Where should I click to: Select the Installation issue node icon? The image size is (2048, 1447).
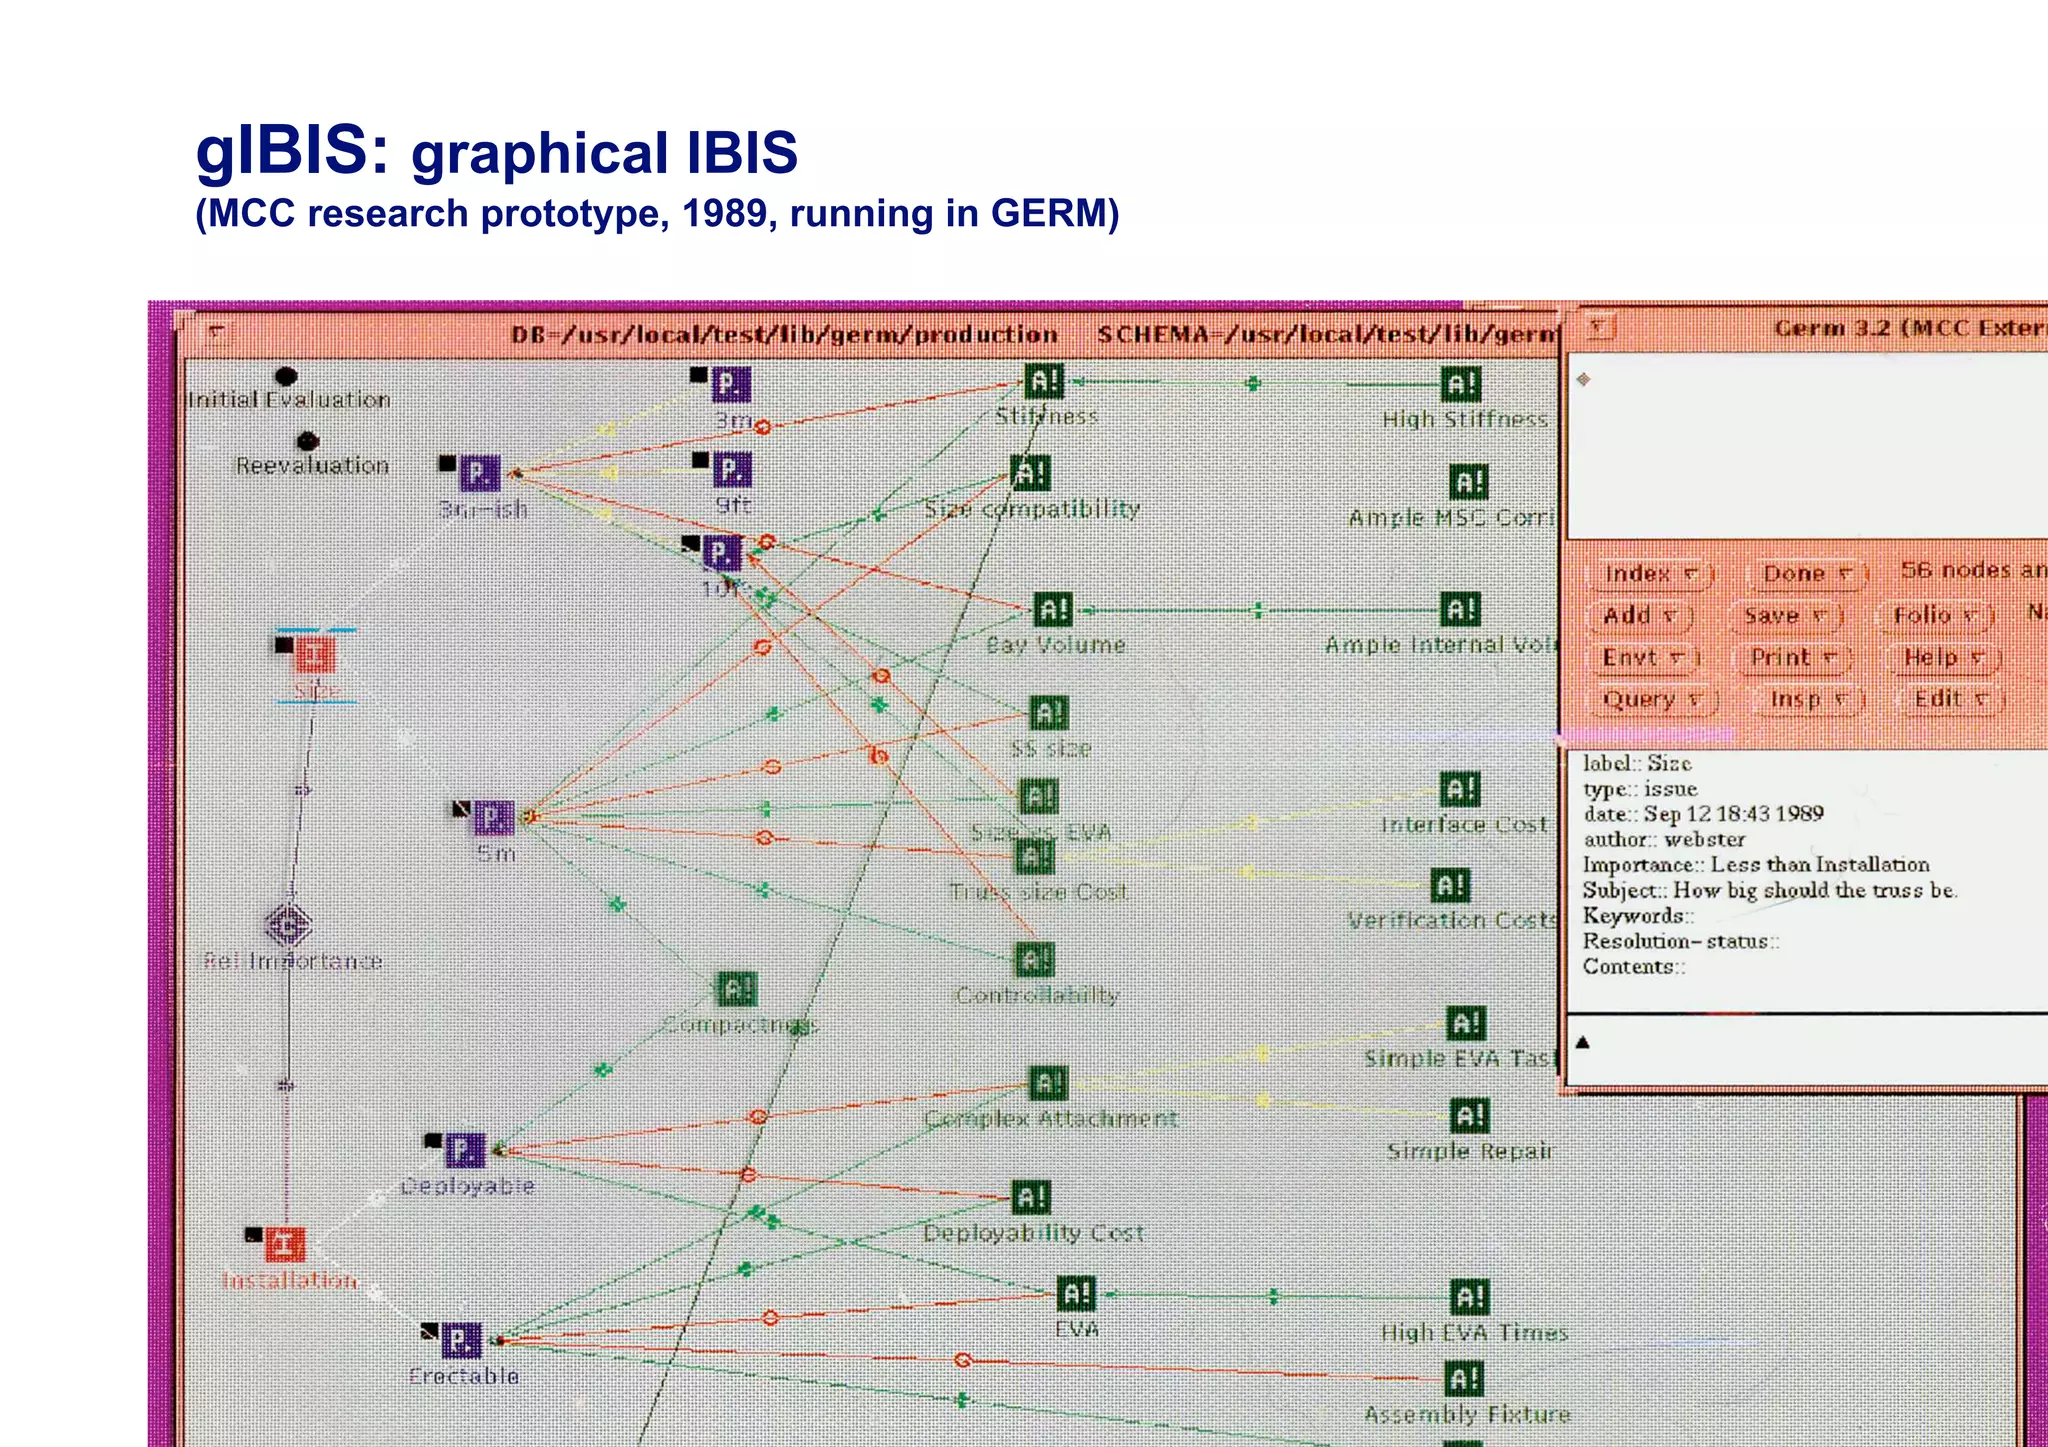285,1245
